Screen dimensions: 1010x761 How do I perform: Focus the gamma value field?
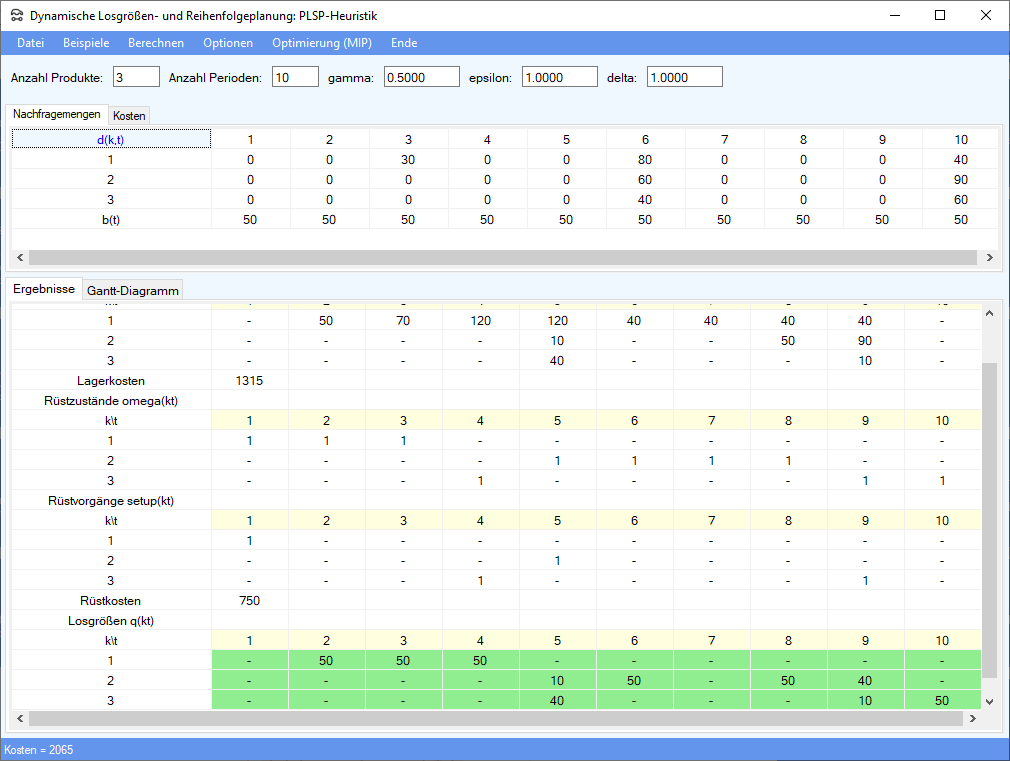coord(421,78)
